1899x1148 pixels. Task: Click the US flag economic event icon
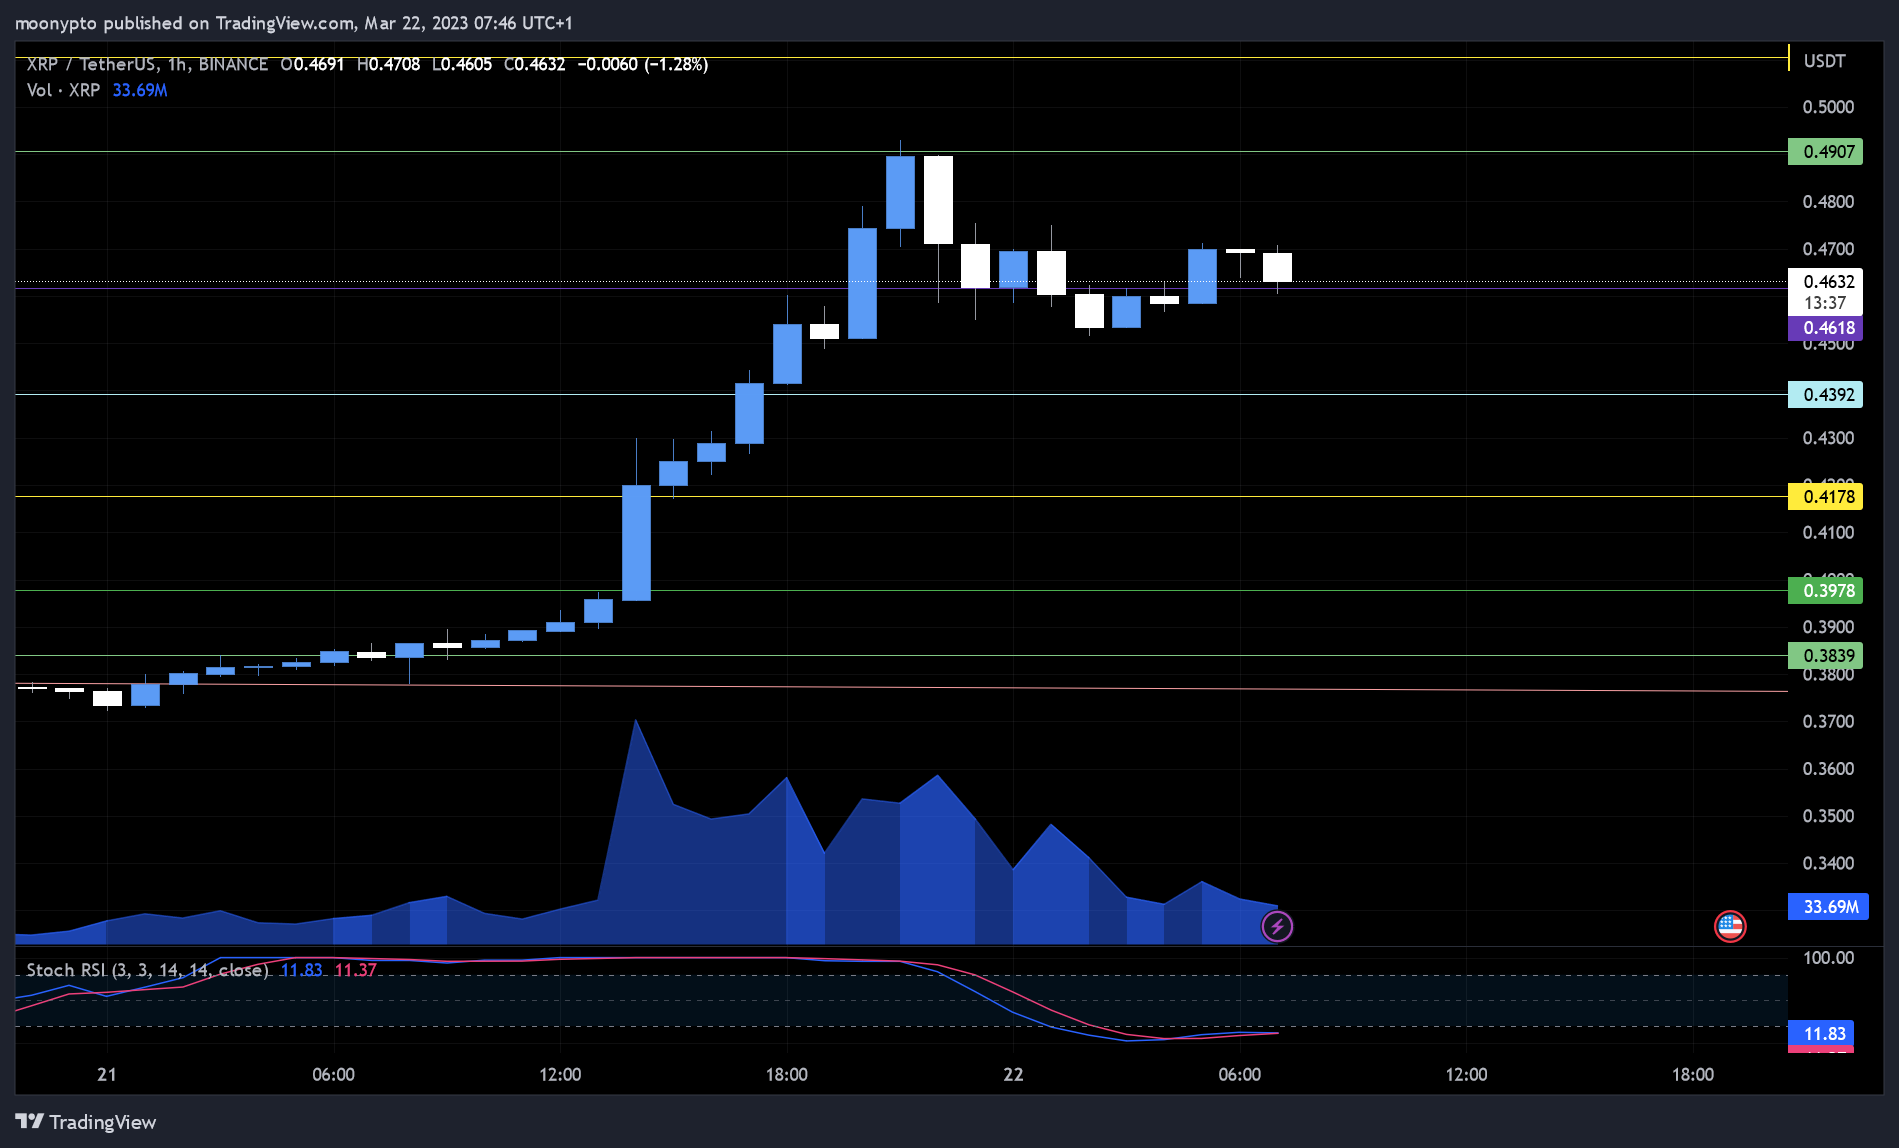[x=1730, y=927]
